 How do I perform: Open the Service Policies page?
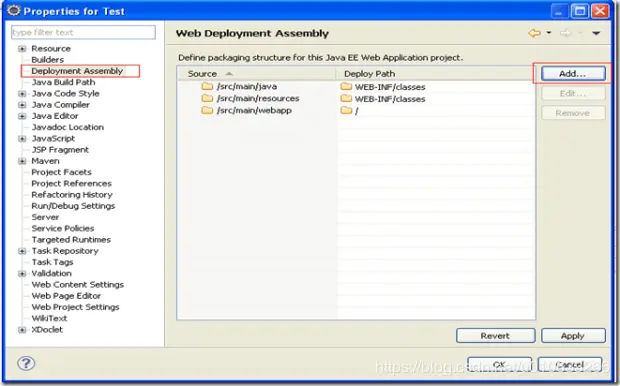tap(63, 229)
